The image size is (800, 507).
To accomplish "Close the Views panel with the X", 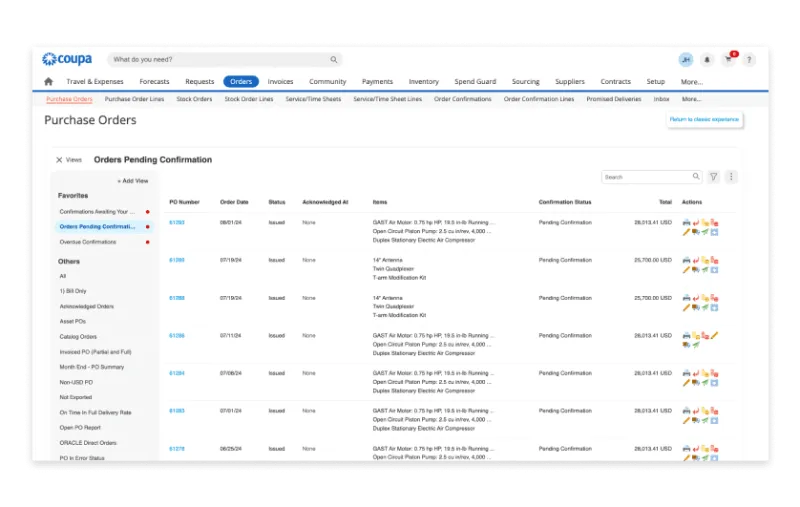I will pyautogui.click(x=59, y=160).
